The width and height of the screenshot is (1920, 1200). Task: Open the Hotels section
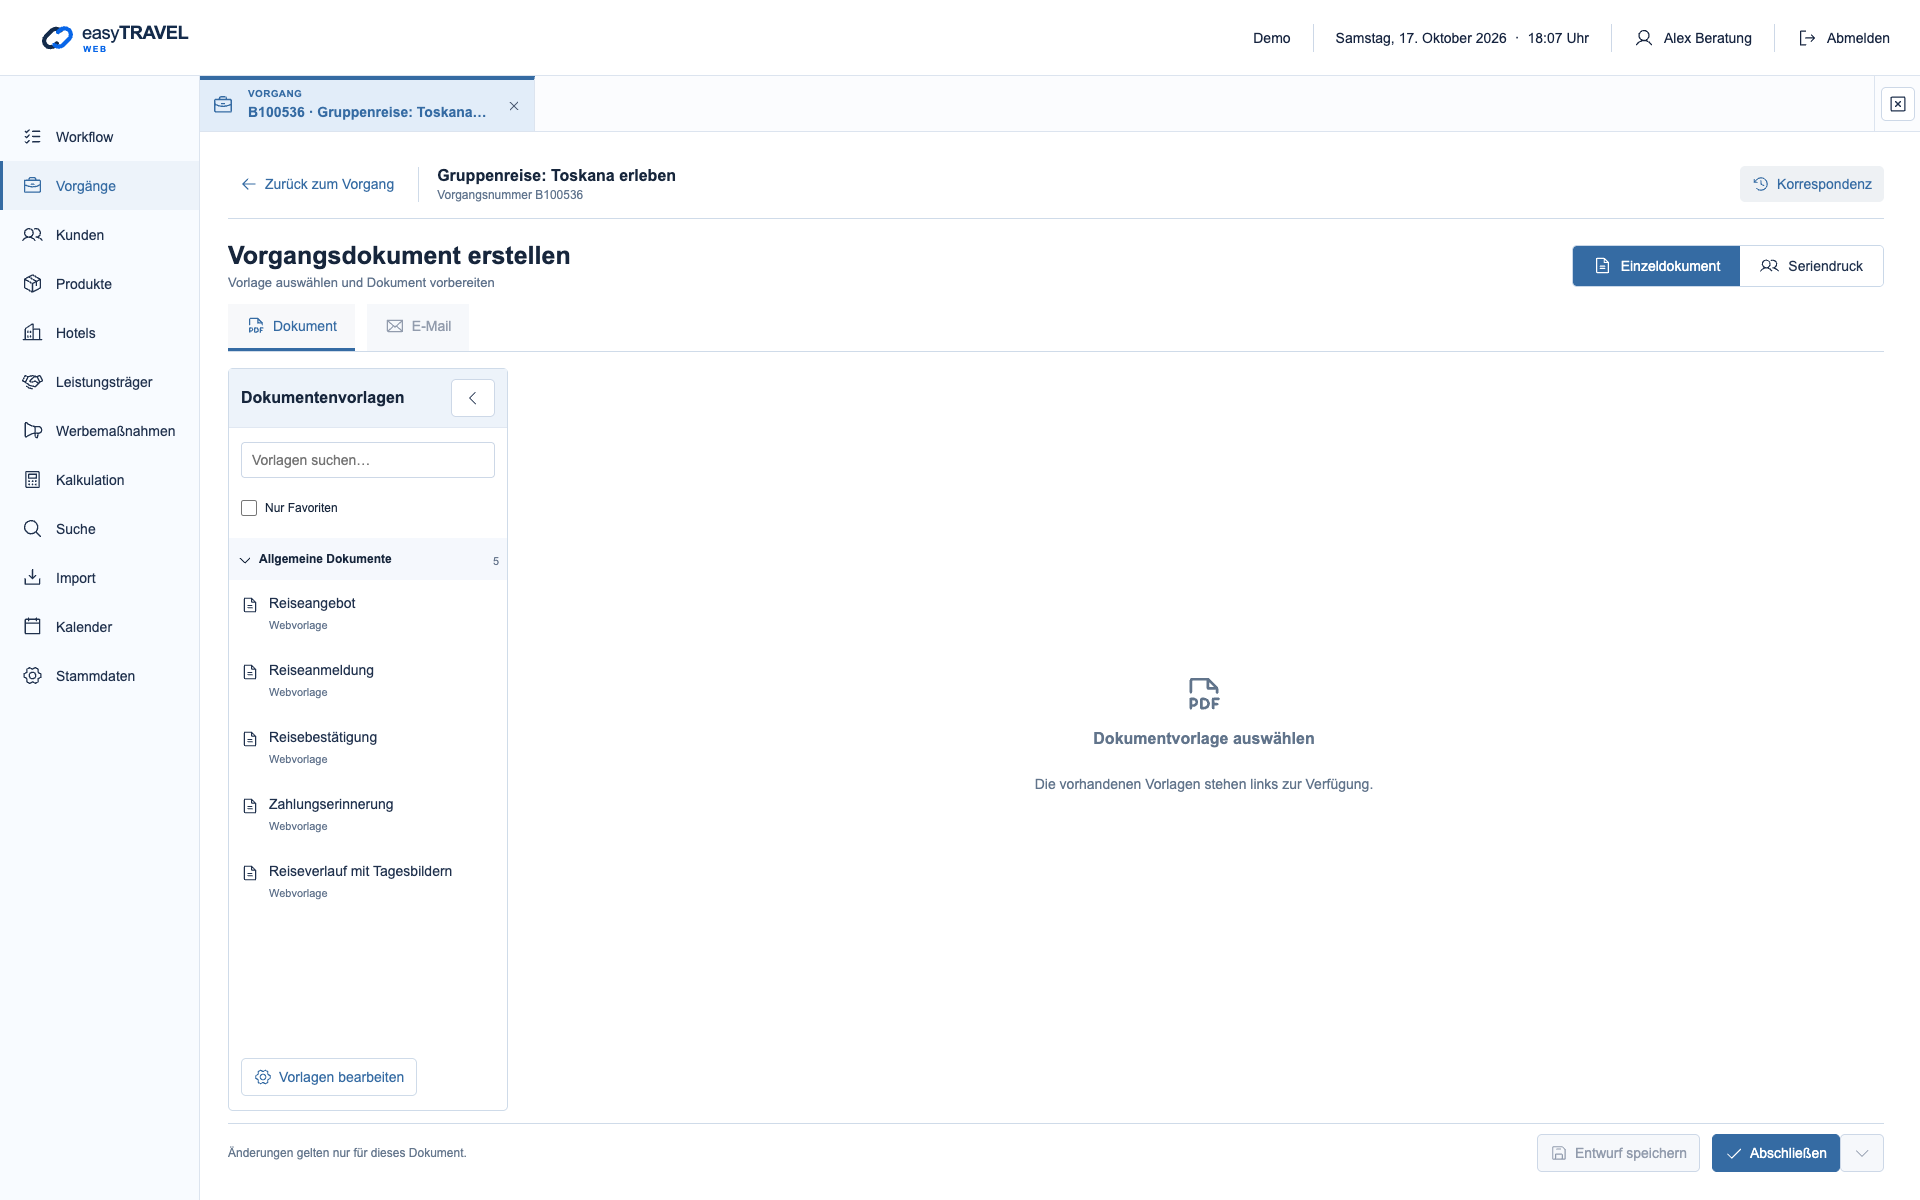[99, 333]
